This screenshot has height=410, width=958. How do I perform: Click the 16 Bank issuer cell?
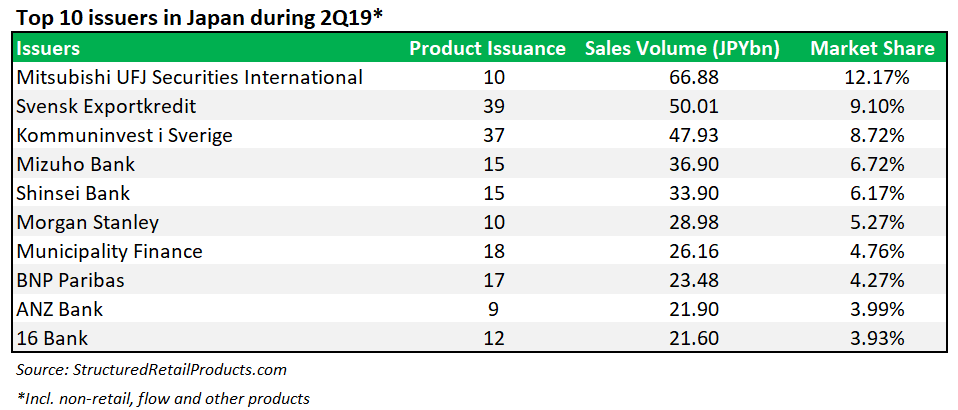click(x=51, y=338)
